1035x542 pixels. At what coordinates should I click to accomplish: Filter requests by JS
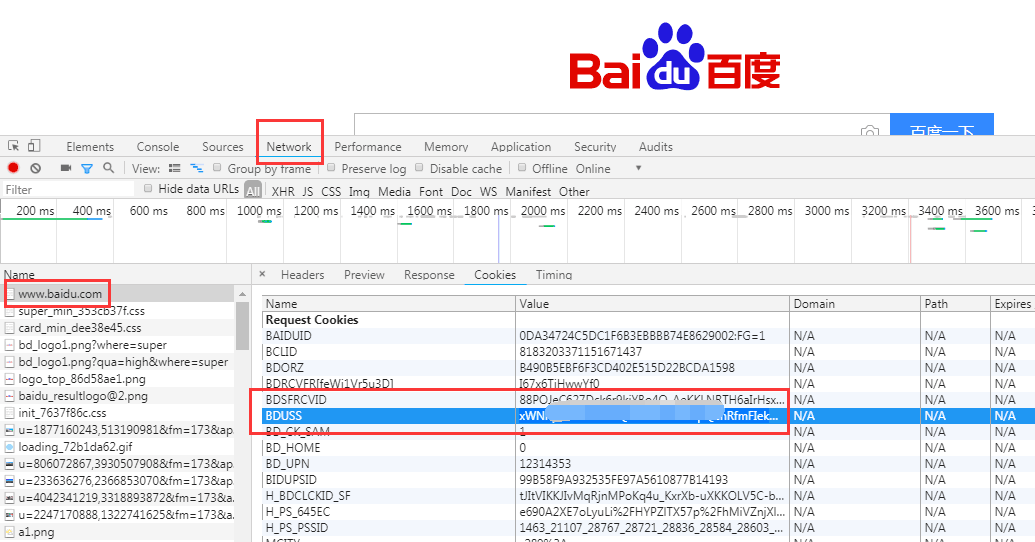[308, 191]
